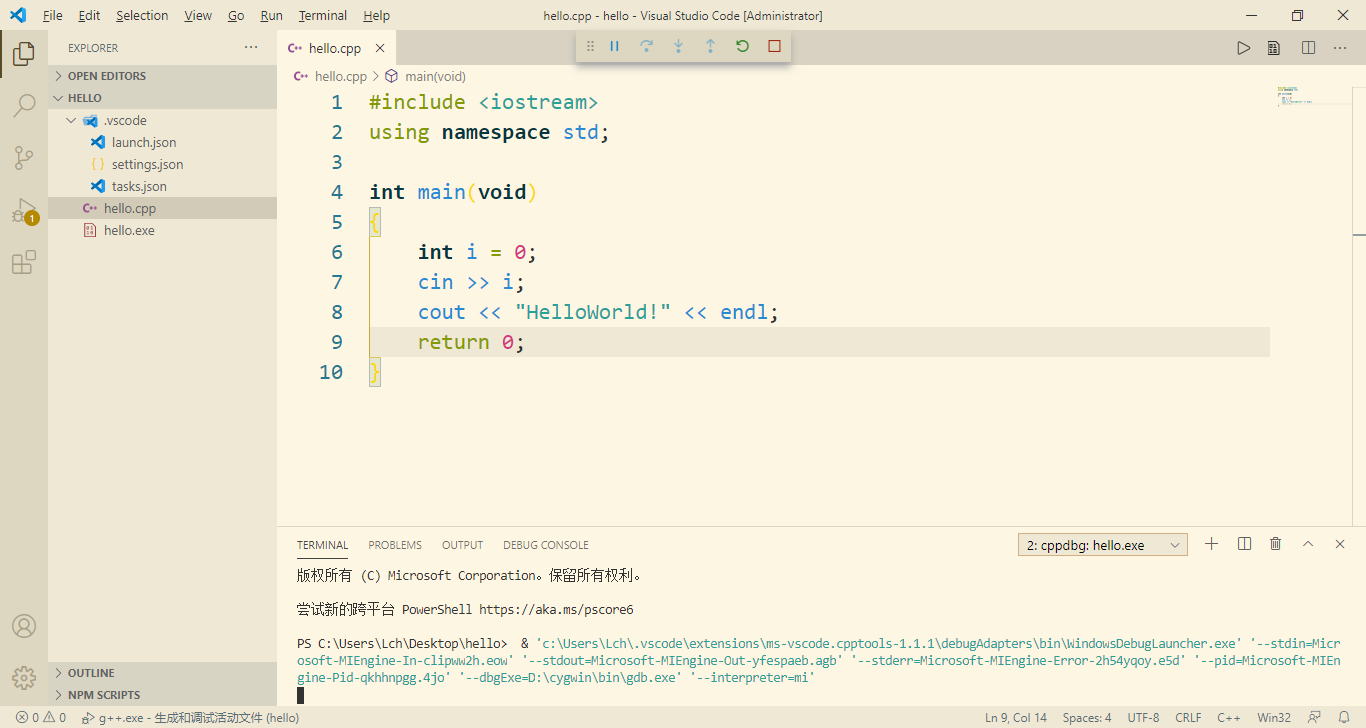Select the TERMINAL panel tab
The width and height of the screenshot is (1366, 728).
tap(322, 545)
